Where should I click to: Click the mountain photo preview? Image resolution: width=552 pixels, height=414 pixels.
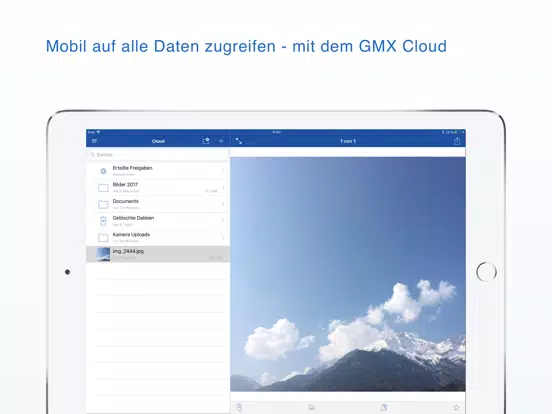[x=348, y=274]
